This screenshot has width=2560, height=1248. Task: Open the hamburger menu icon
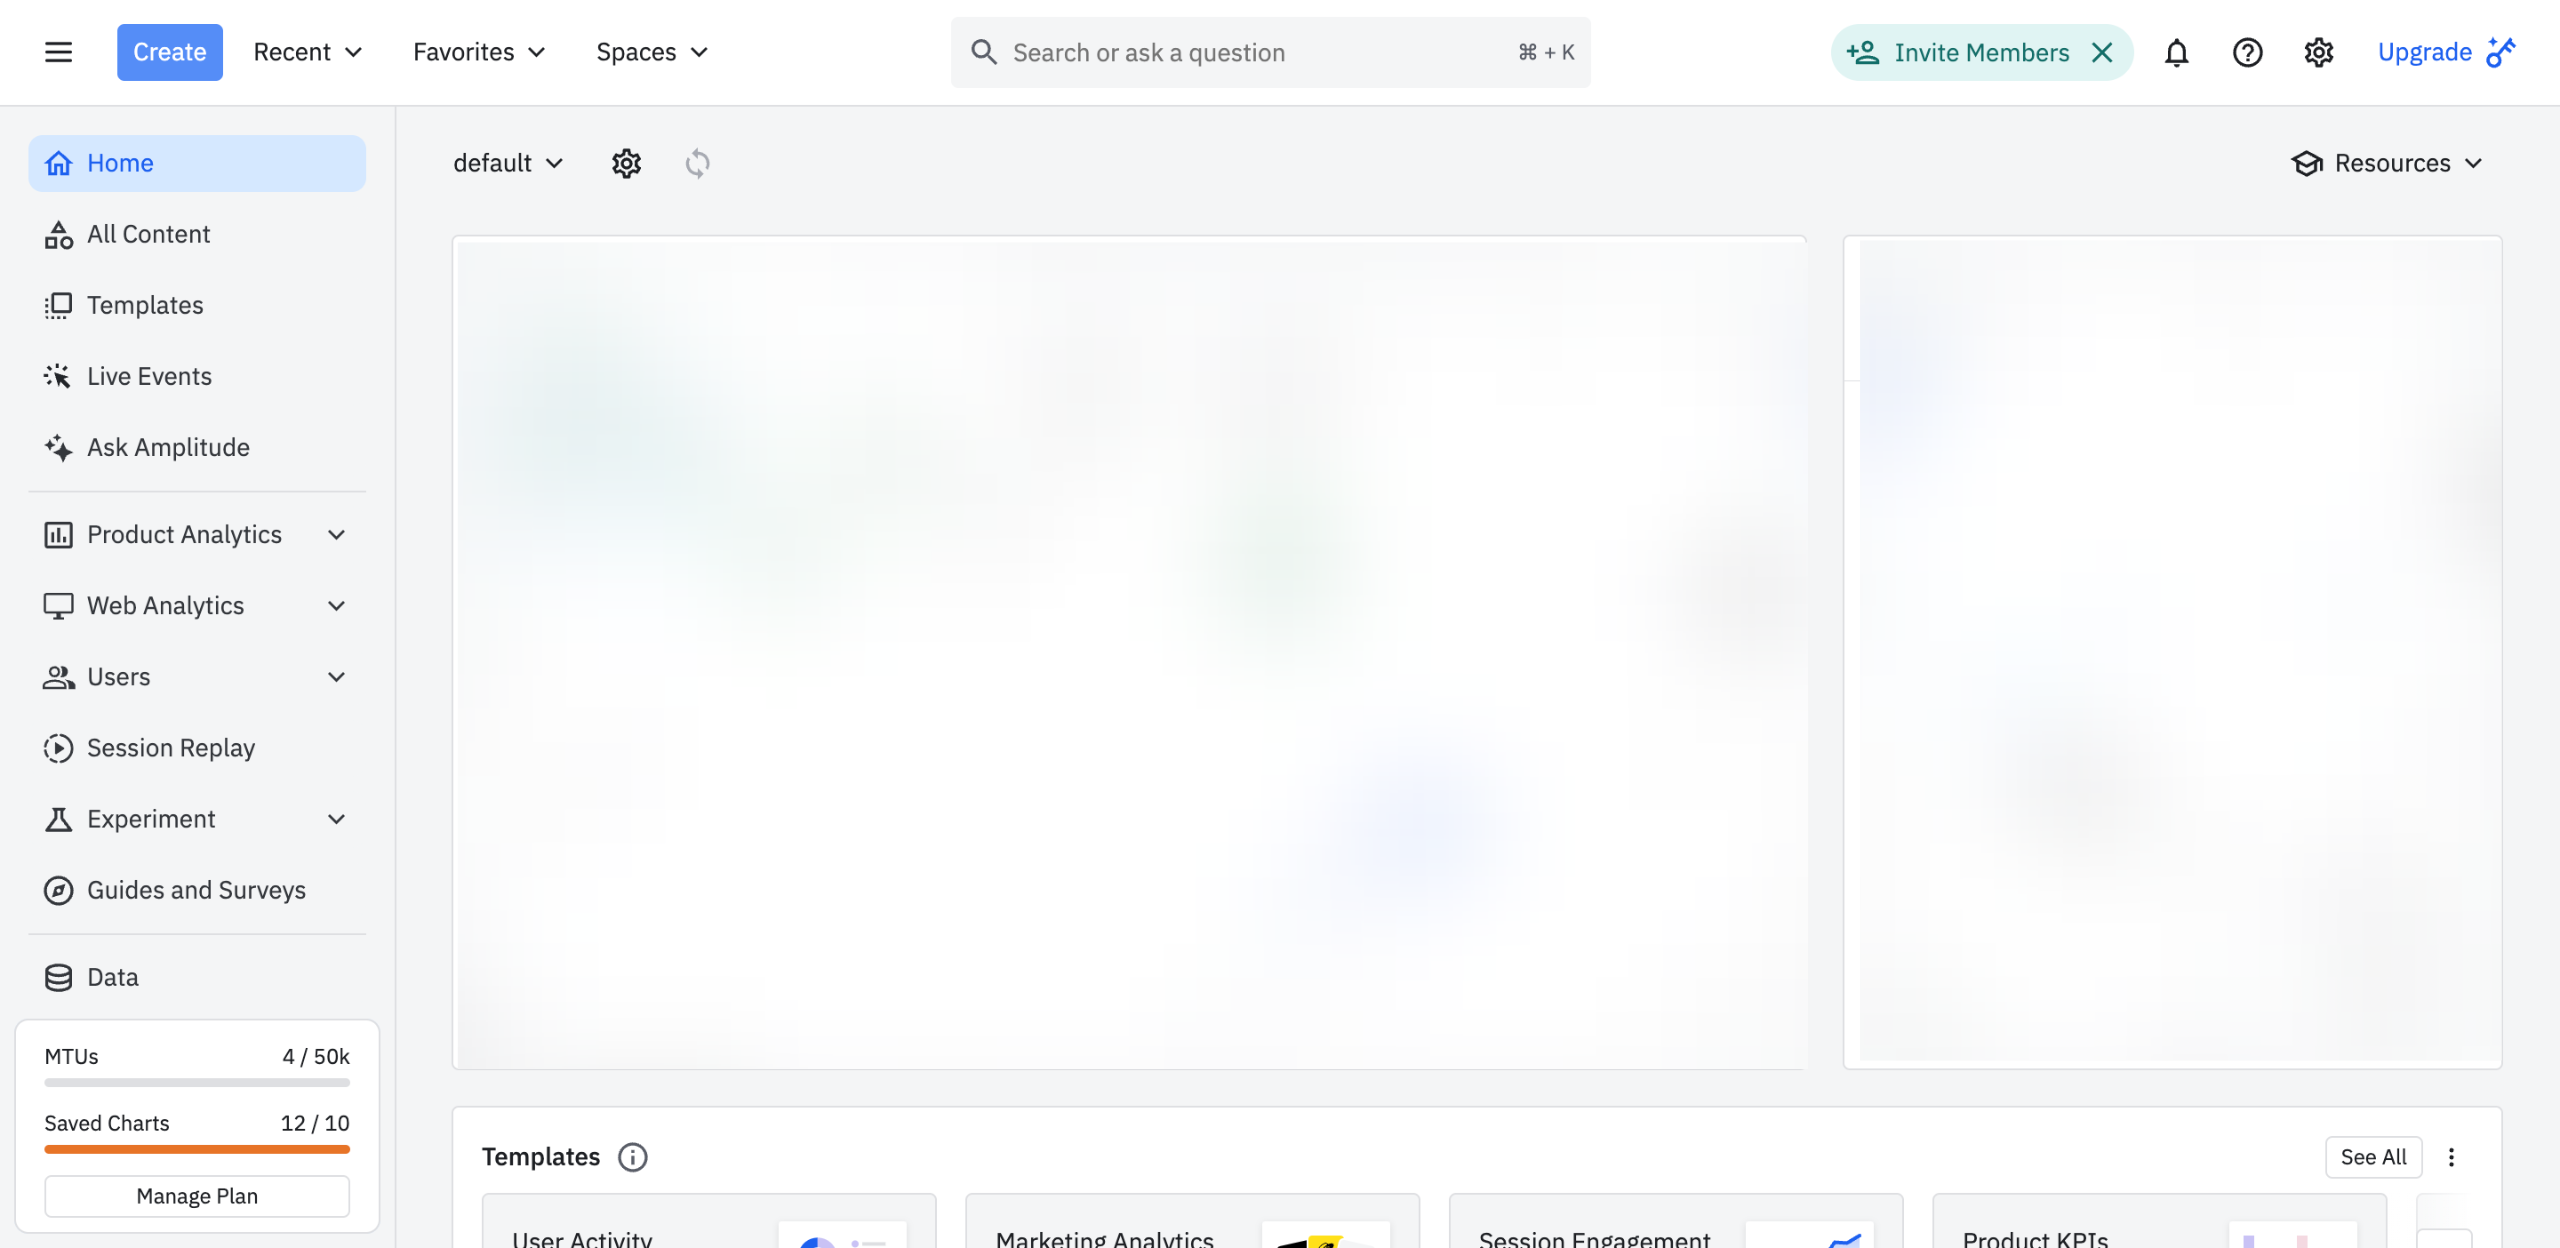pos(58,52)
